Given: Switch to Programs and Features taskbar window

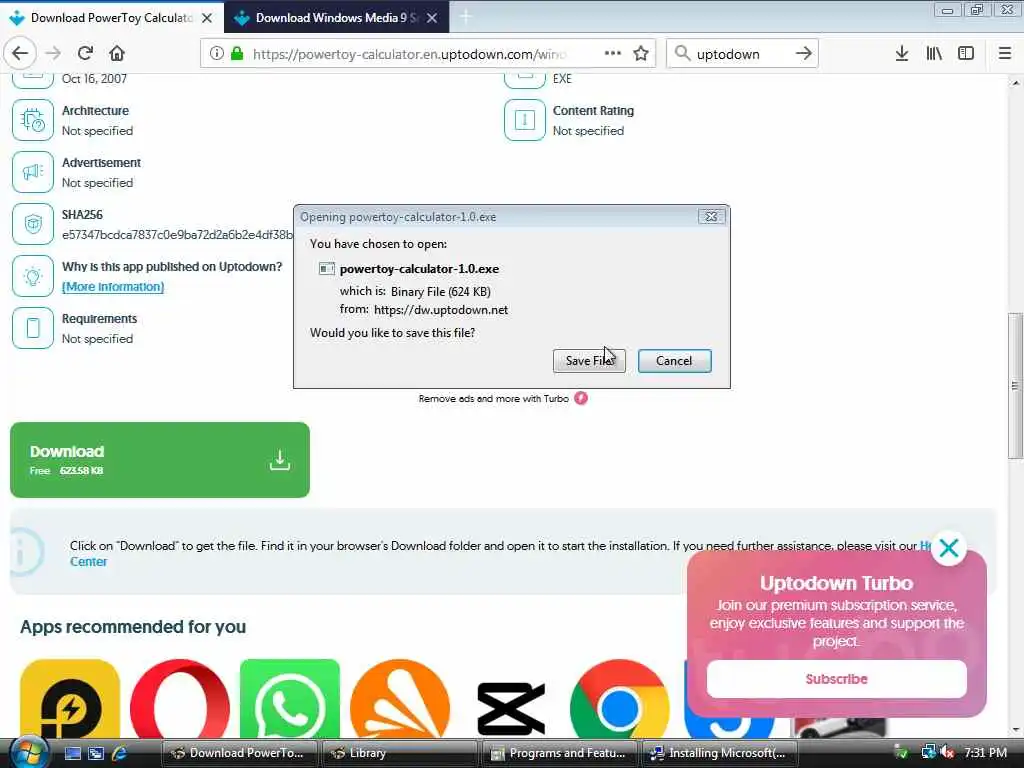Looking at the screenshot, I should 560,753.
